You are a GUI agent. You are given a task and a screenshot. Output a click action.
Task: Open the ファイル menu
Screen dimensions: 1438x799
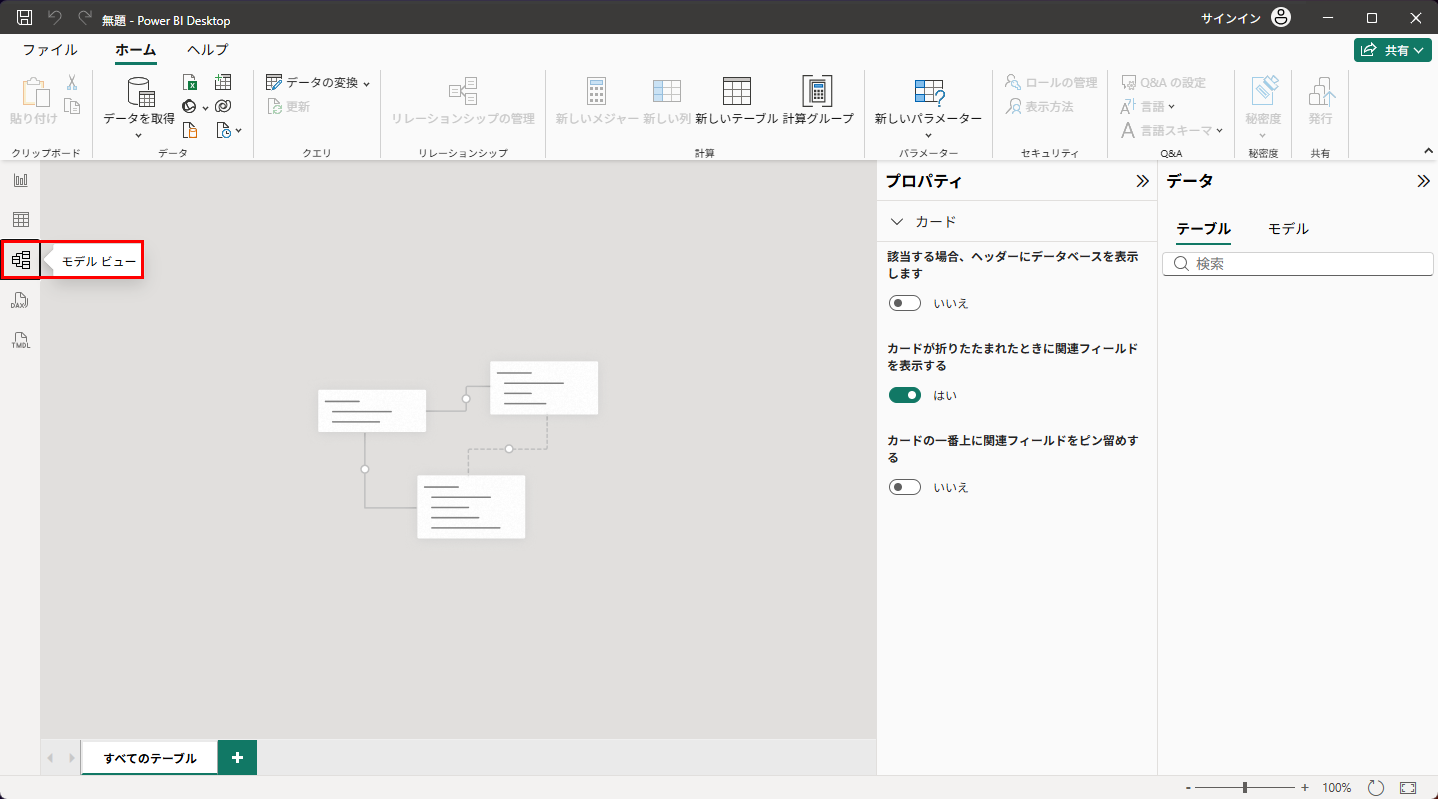50,50
